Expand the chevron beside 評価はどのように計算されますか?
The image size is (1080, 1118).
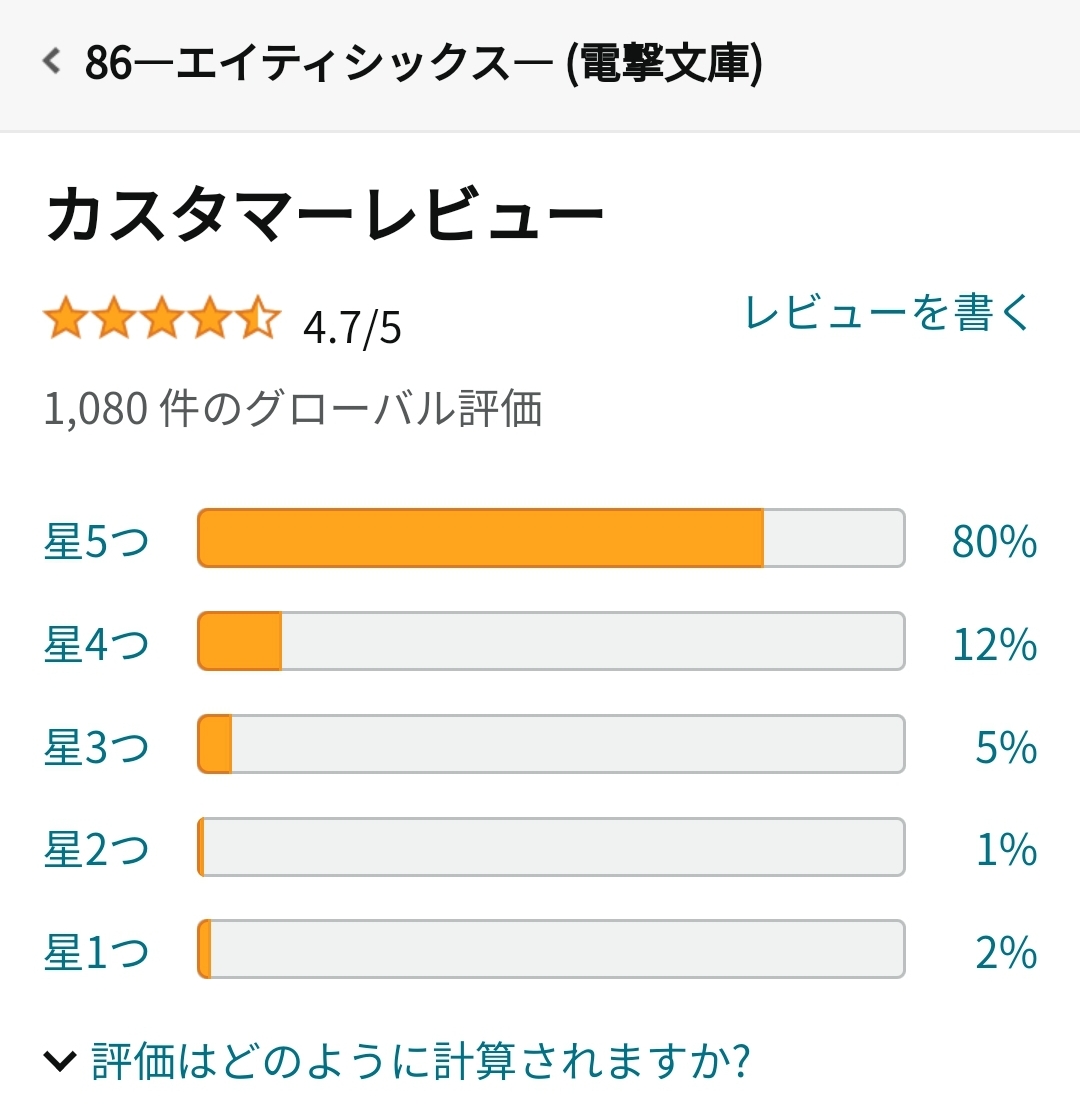[60, 1061]
